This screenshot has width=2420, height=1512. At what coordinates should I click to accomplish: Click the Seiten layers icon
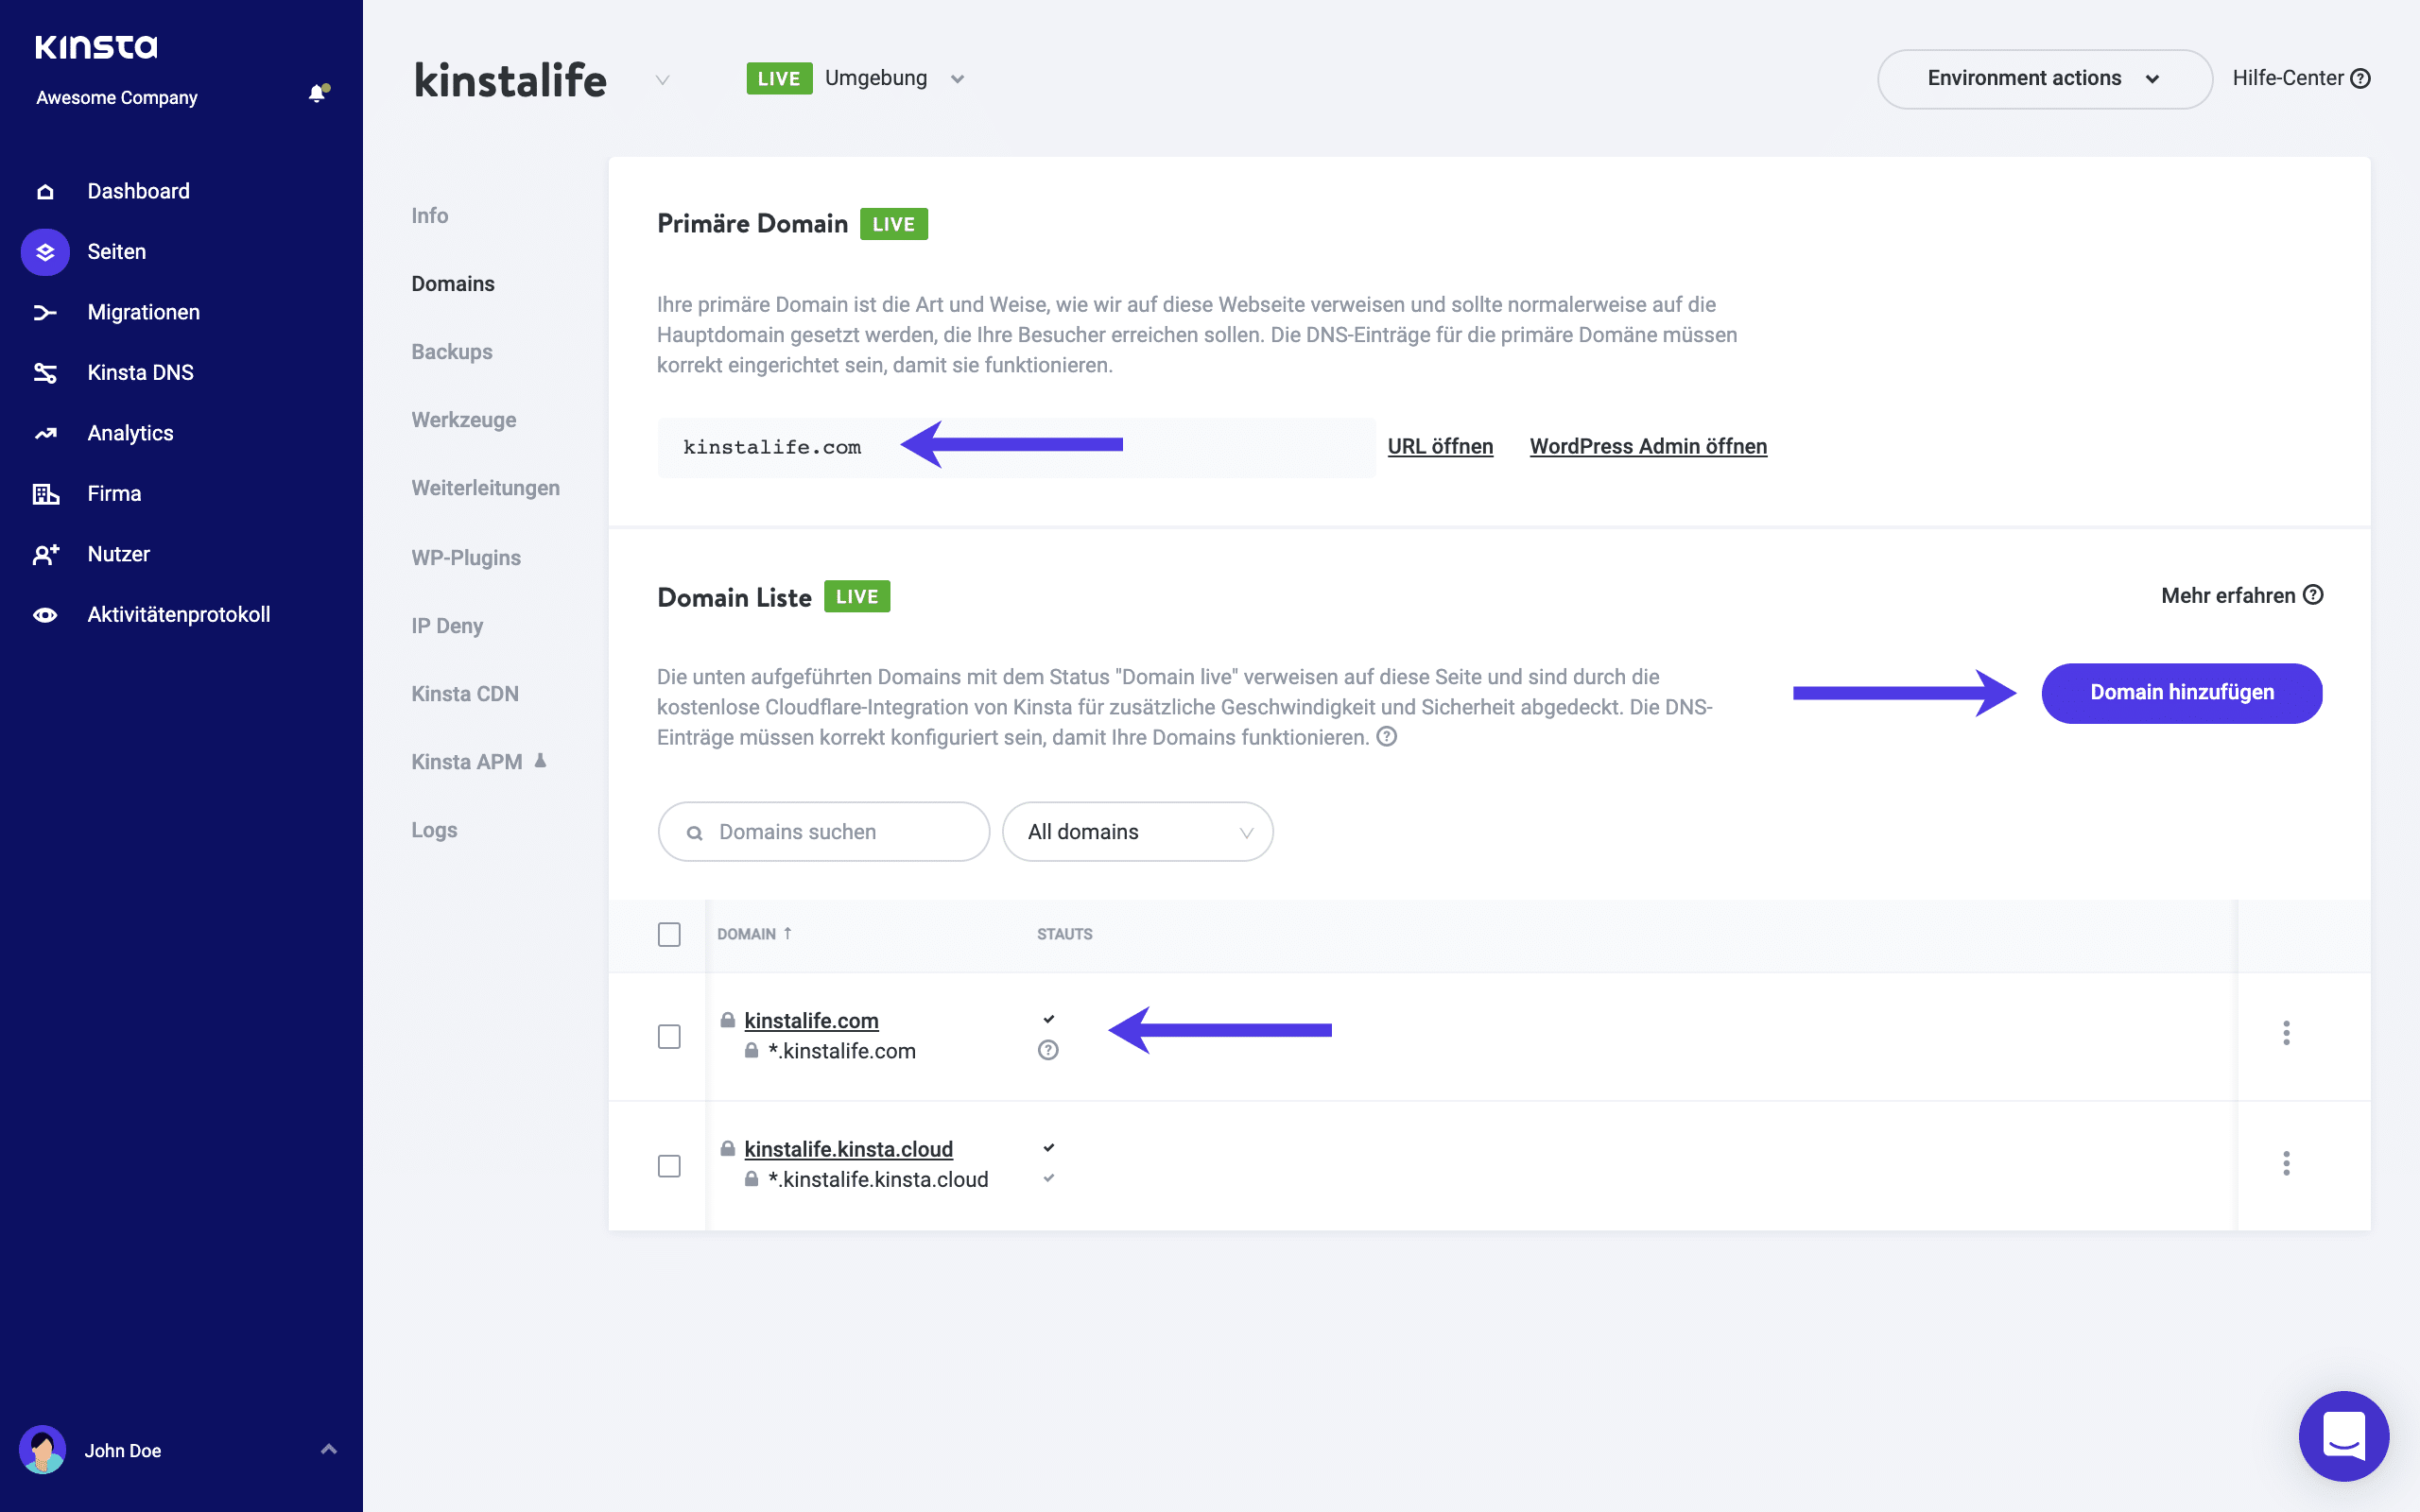click(45, 252)
